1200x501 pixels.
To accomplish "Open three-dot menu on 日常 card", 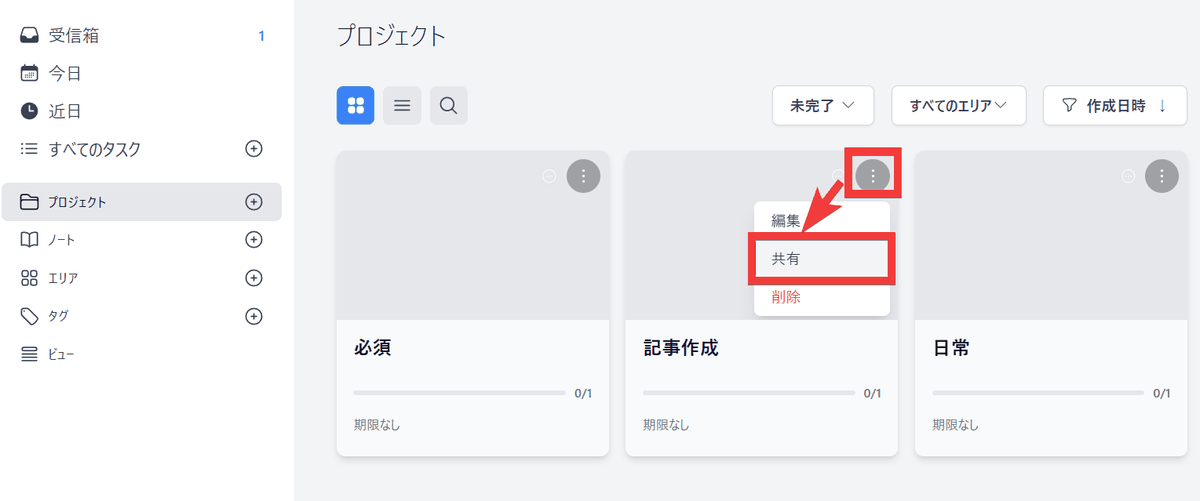I will (1161, 176).
